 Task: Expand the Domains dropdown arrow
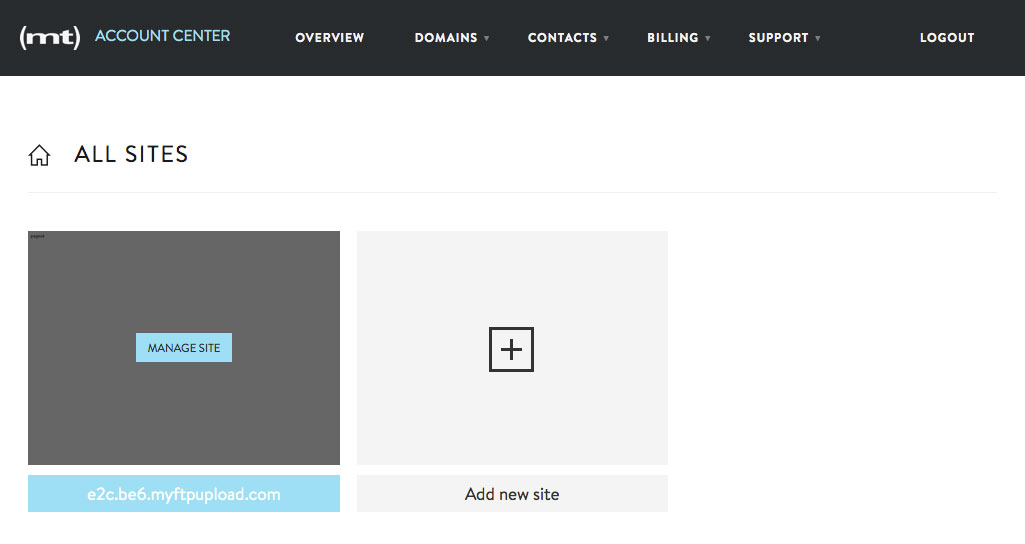click(486, 39)
